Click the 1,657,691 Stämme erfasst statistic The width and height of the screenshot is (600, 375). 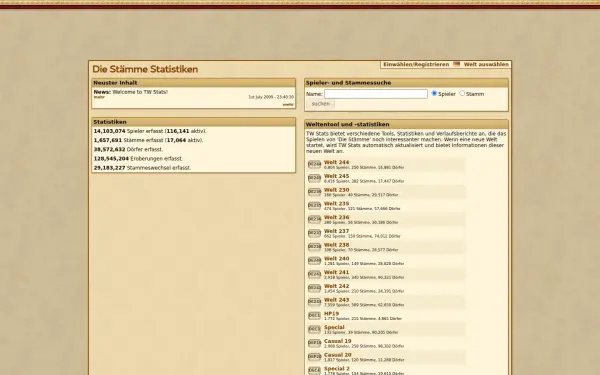(x=148, y=140)
